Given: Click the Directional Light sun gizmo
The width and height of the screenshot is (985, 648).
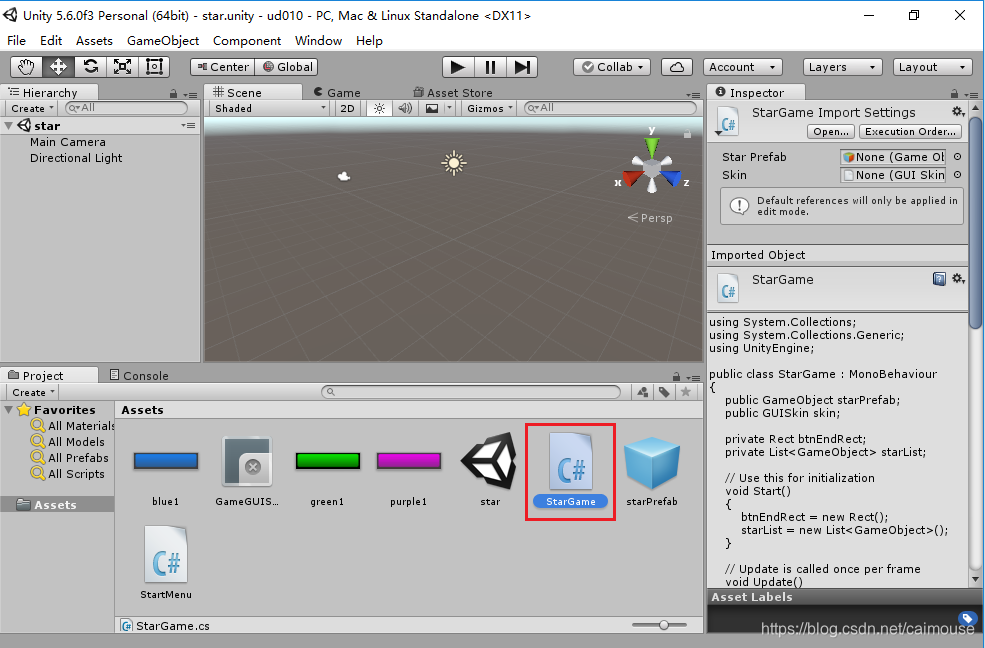Looking at the screenshot, I should (454, 163).
